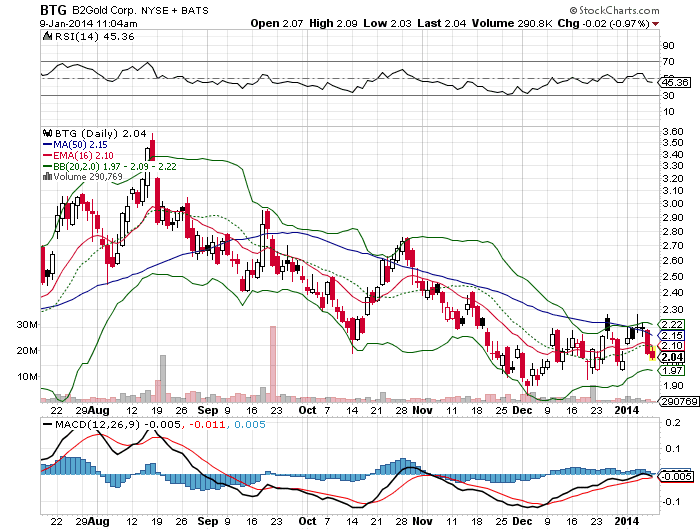Click the Dec label under the price chart
This screenshot has width=700, height=530.
(x=522, y=410)
